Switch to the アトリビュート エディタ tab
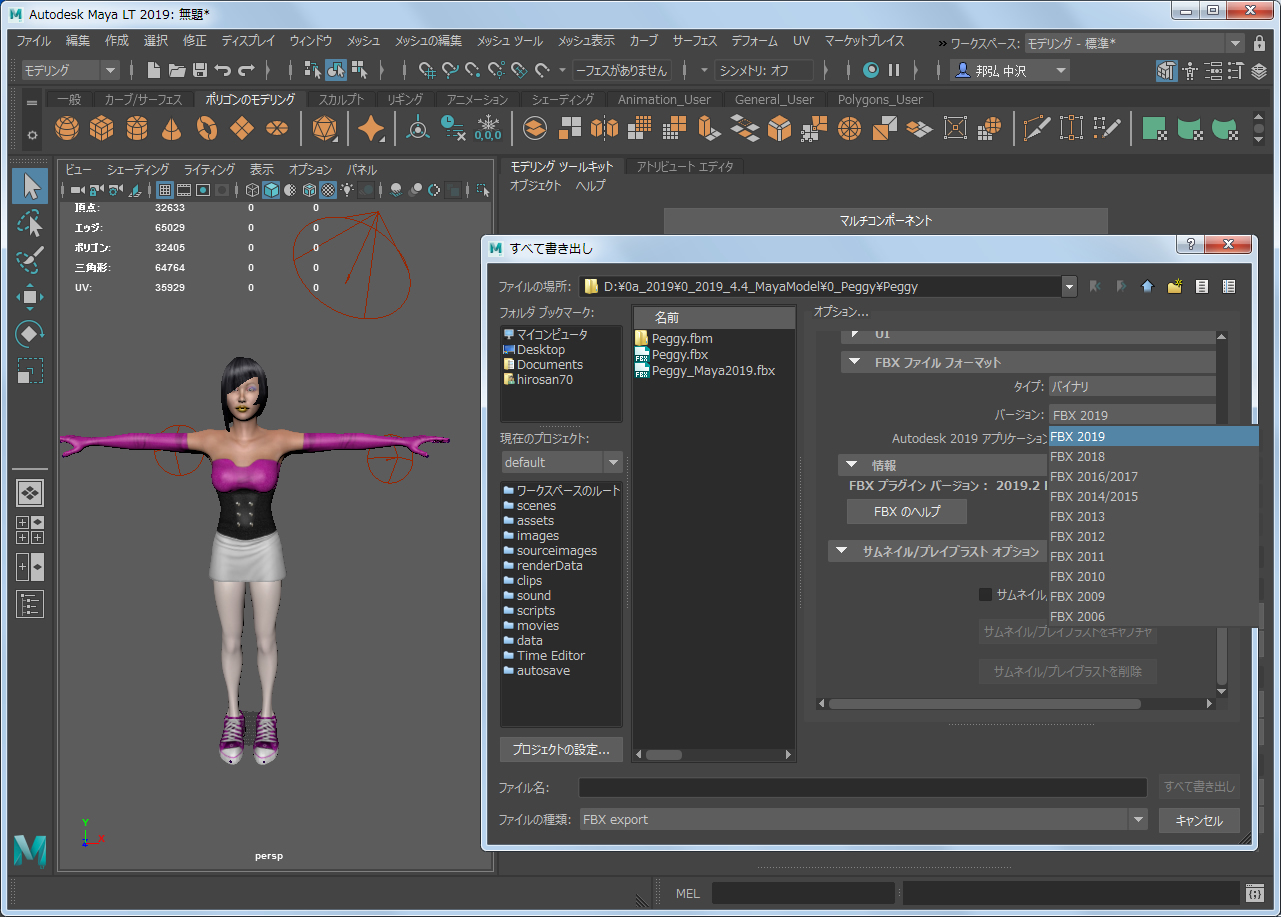The image size is (1281, 917). tap(685, 166)
